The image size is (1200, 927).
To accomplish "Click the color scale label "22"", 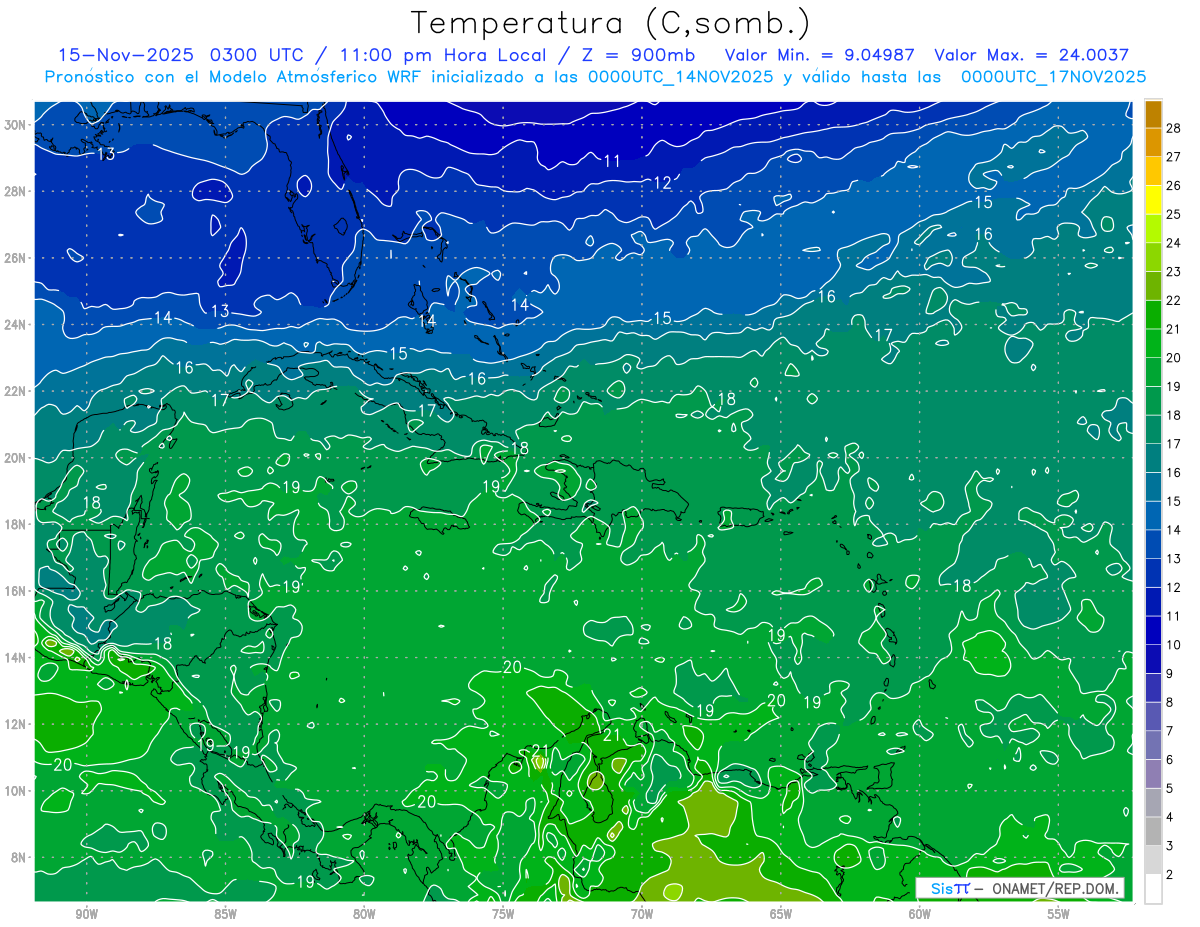I will pos(1173,300).
